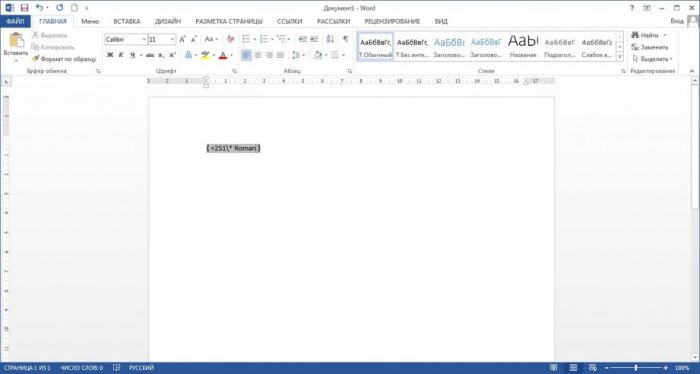Open multilevel list dropdown

tap(289, 39)
